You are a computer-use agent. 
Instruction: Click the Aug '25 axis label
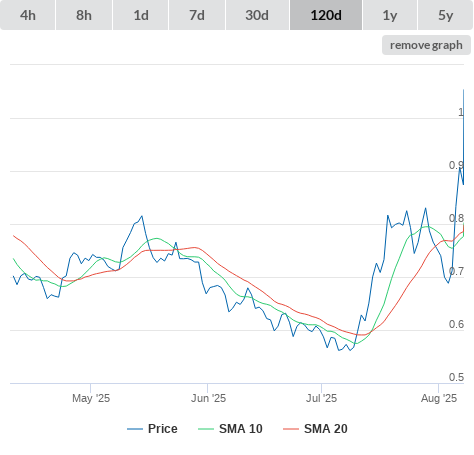click(439, 398)
